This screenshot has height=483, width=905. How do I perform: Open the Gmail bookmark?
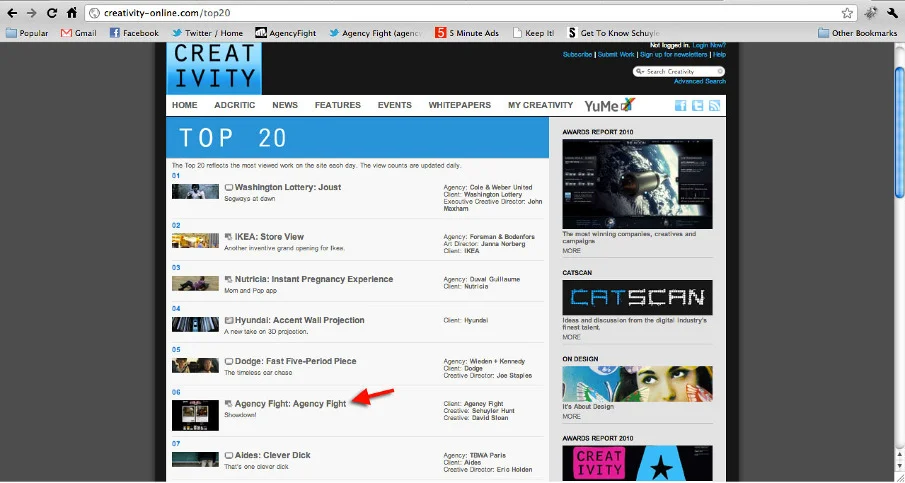point(78,33)
